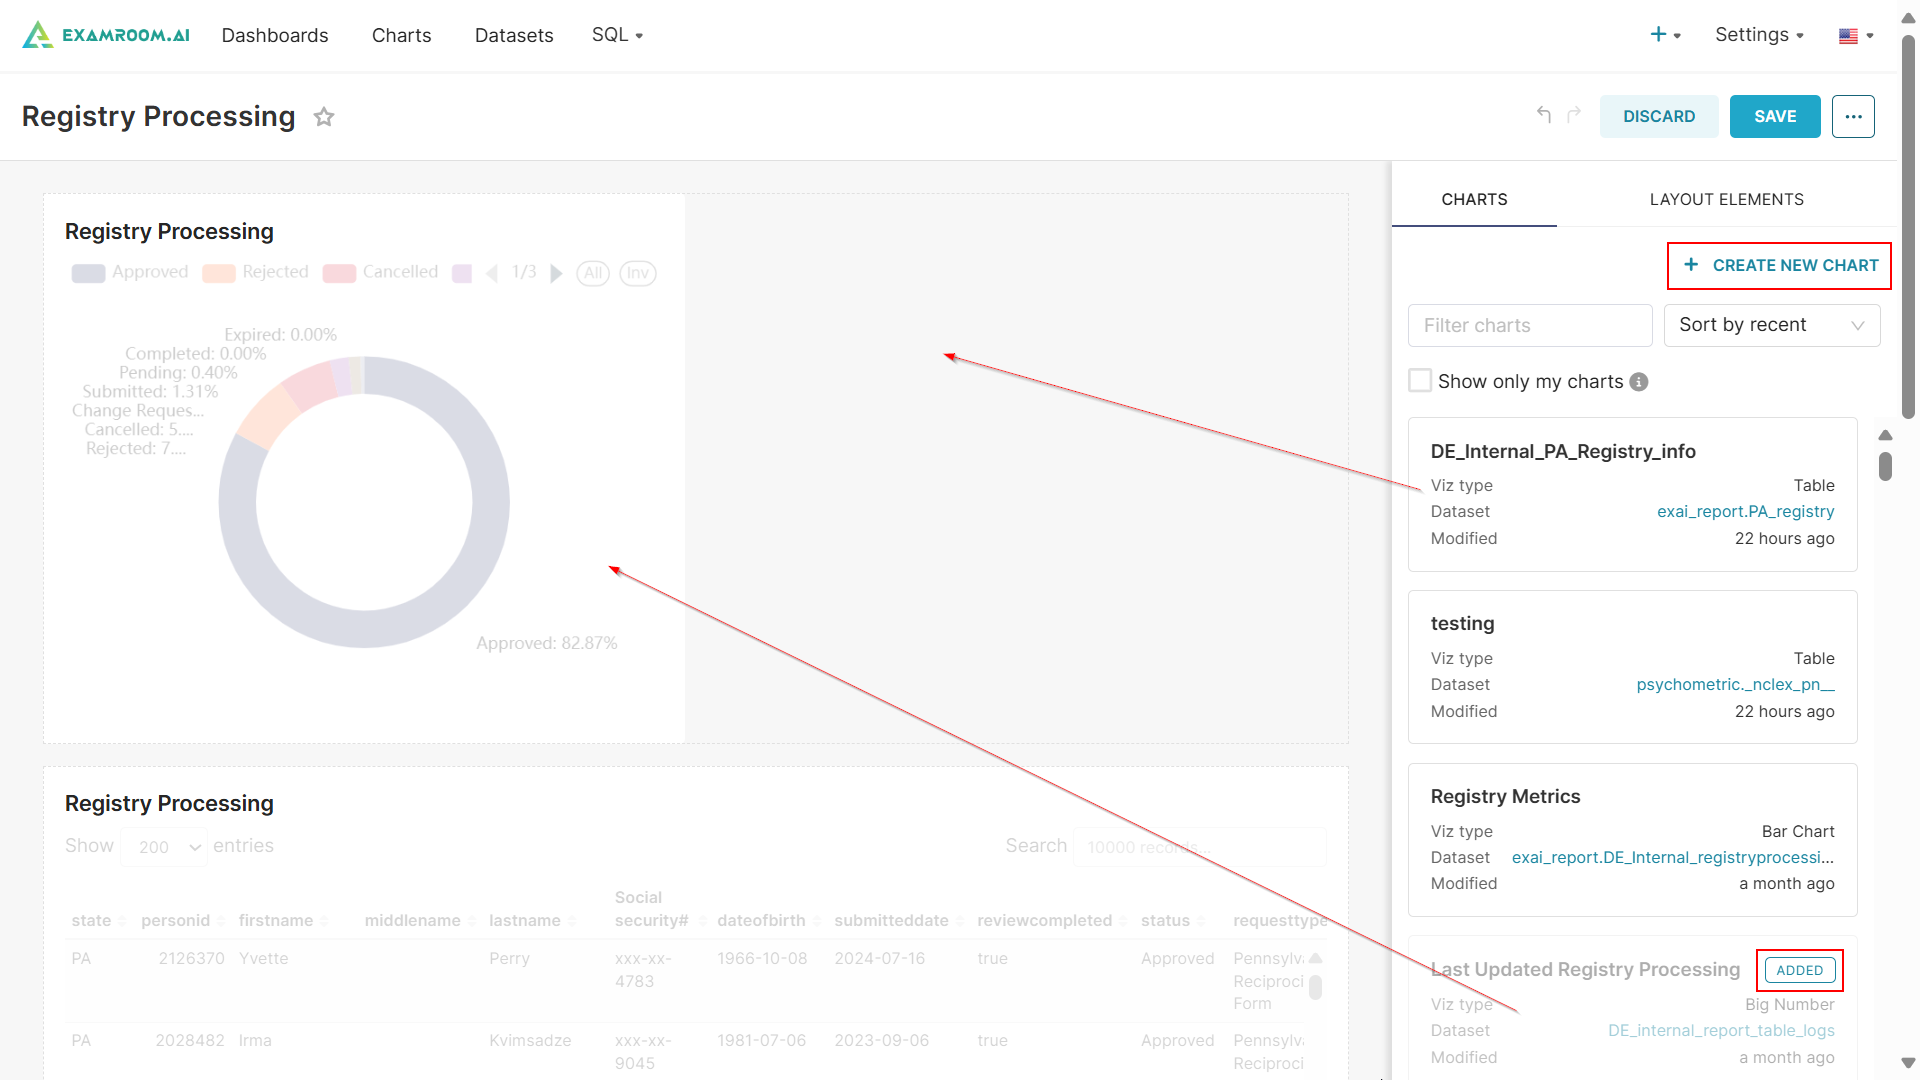
Task: Click the plus icon in top navigation
Action: pos(1659,35)
